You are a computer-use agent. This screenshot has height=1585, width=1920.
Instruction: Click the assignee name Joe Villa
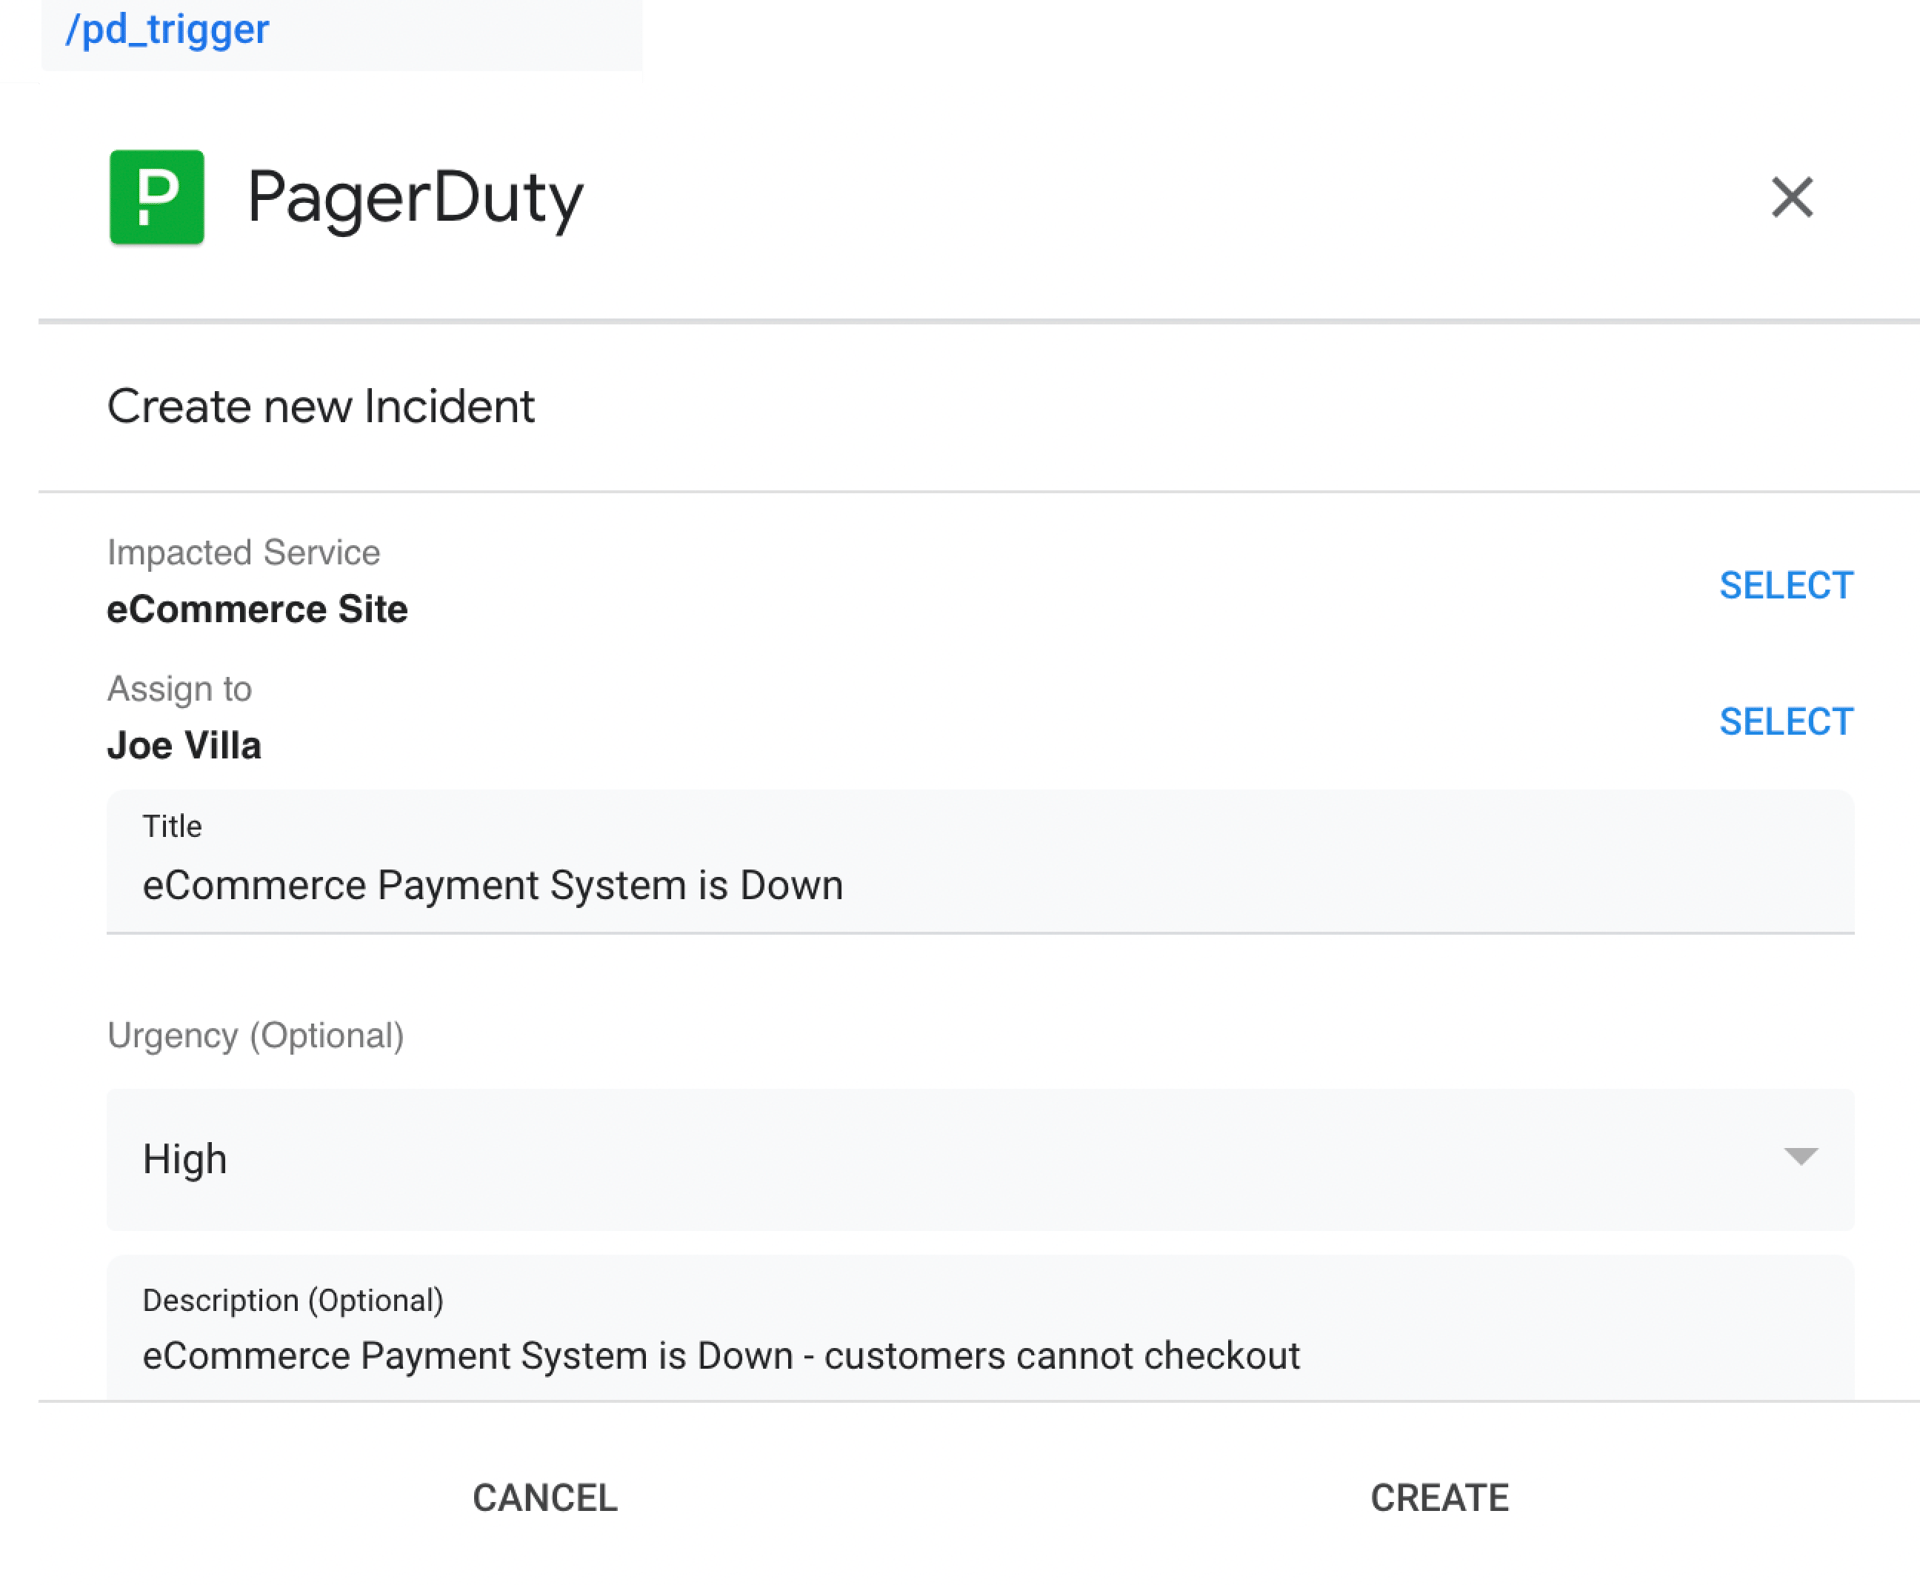coord(184,744)
